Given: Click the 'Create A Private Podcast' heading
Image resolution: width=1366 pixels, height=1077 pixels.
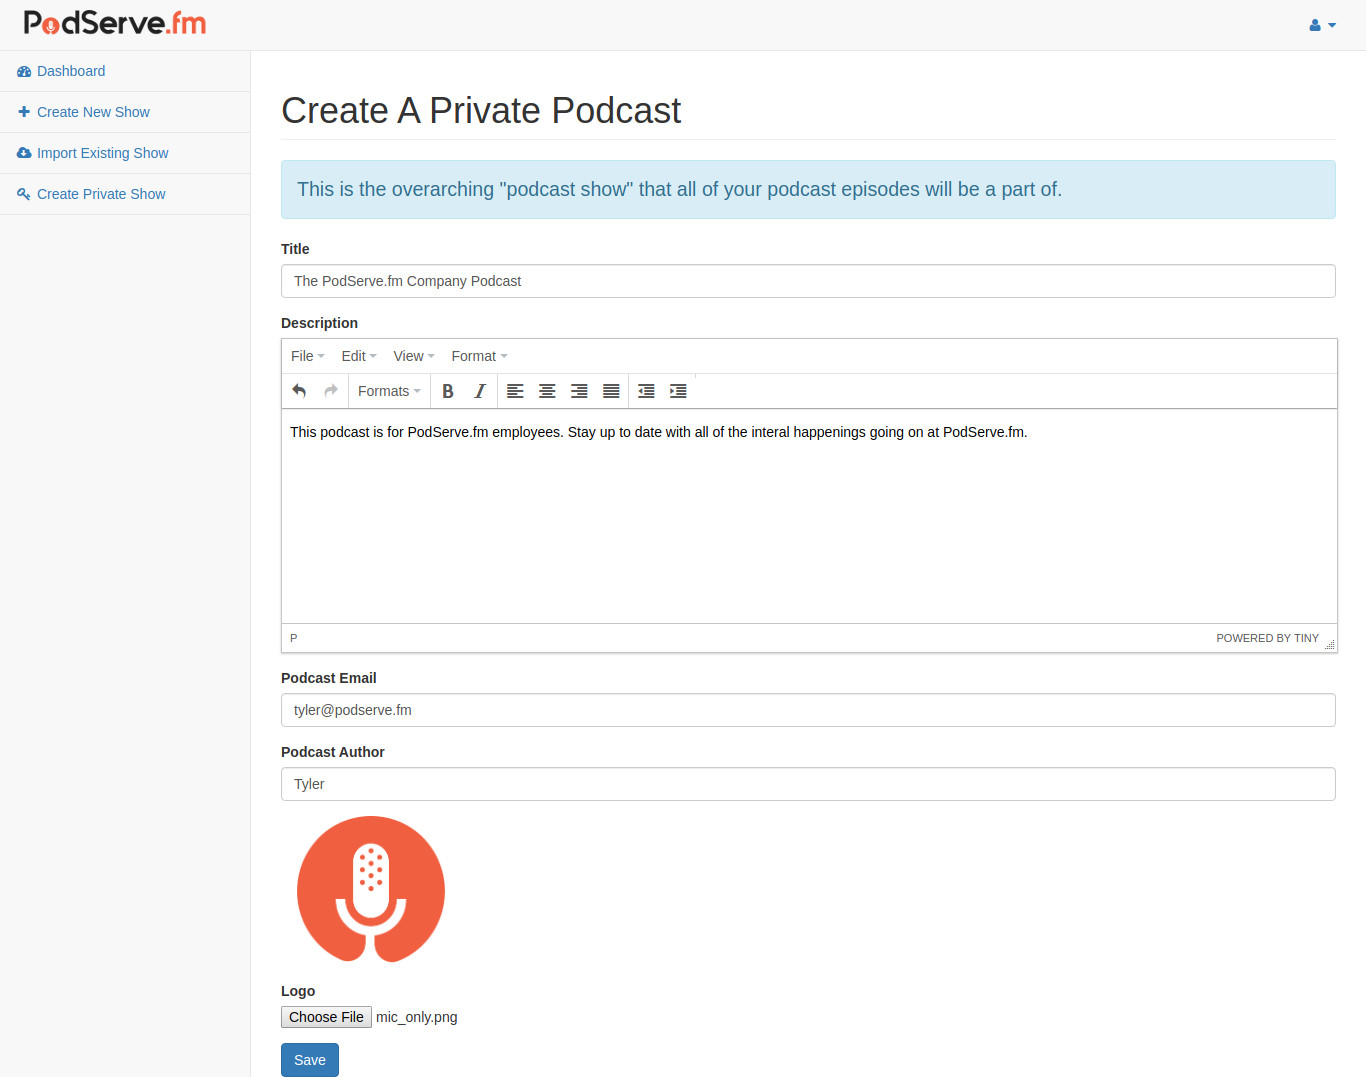Looking at the screenshot, I should (481, 110).
